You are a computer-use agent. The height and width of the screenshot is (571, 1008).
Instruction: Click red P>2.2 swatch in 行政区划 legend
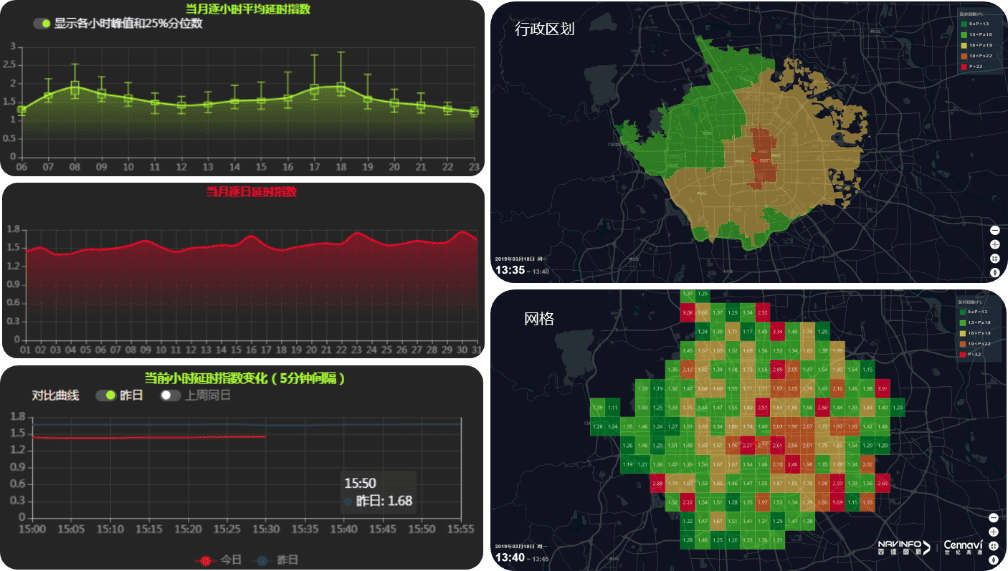pos(962,65)
